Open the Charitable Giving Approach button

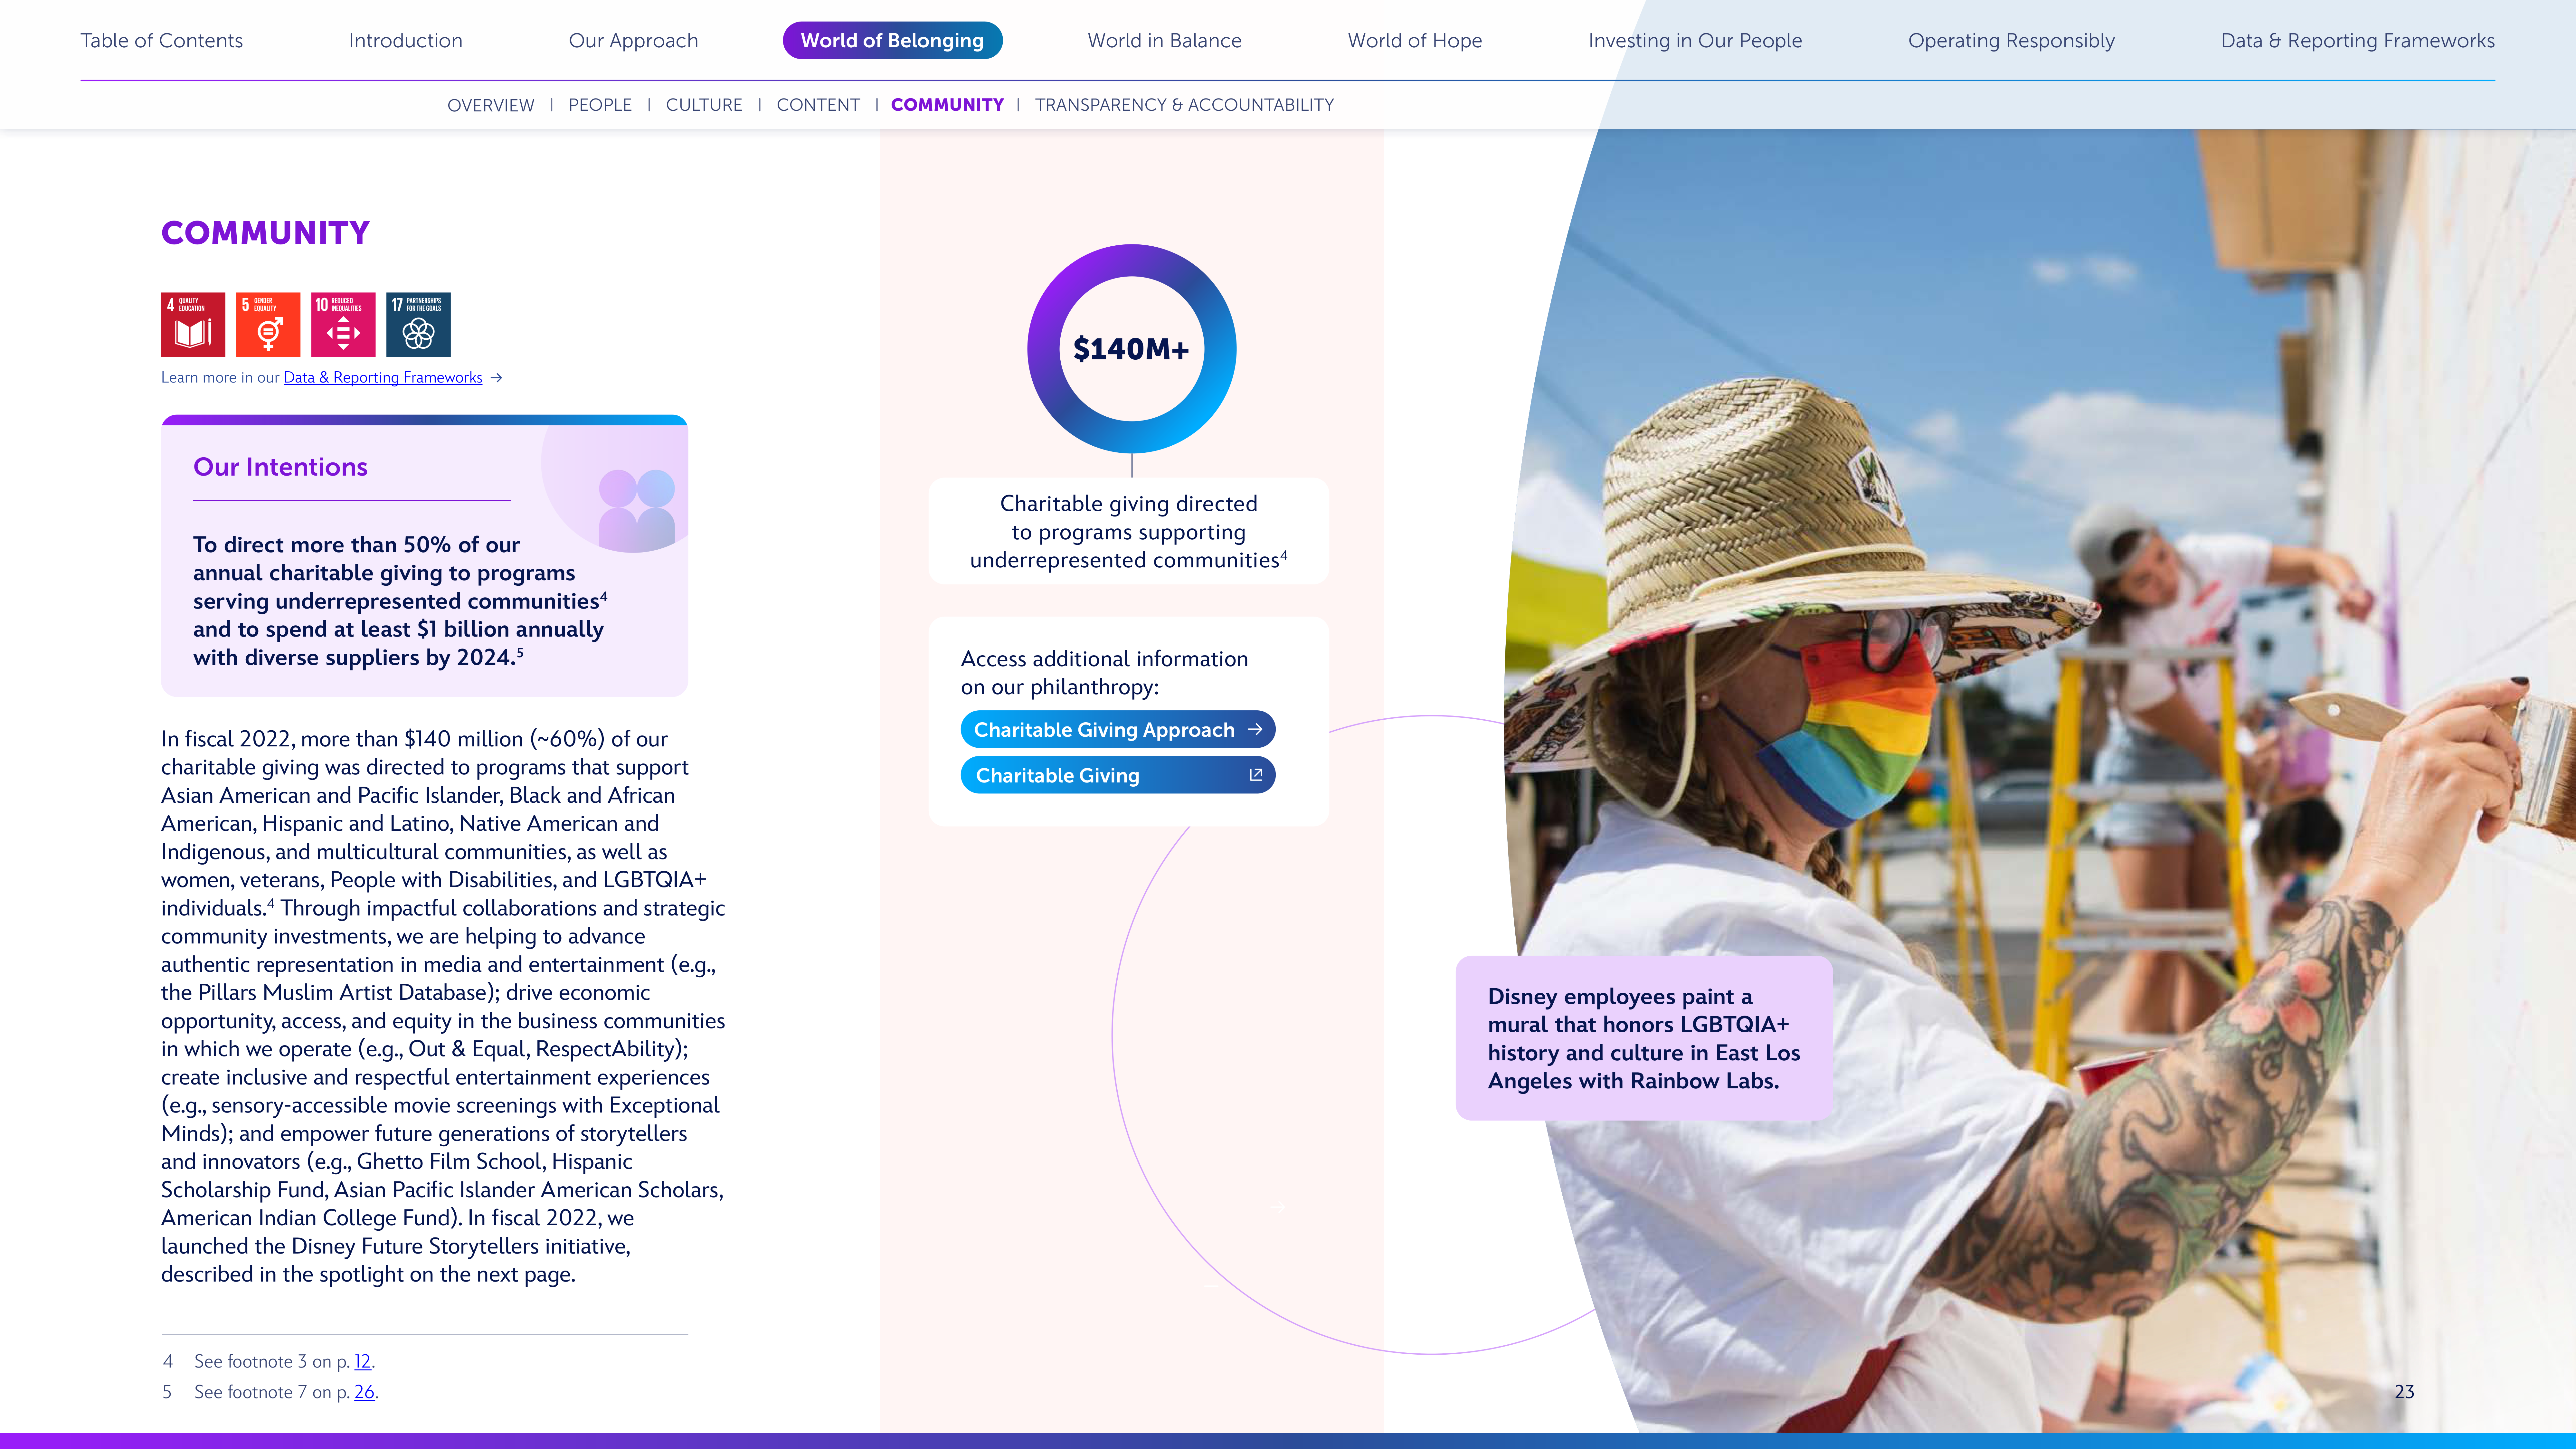1118,730
